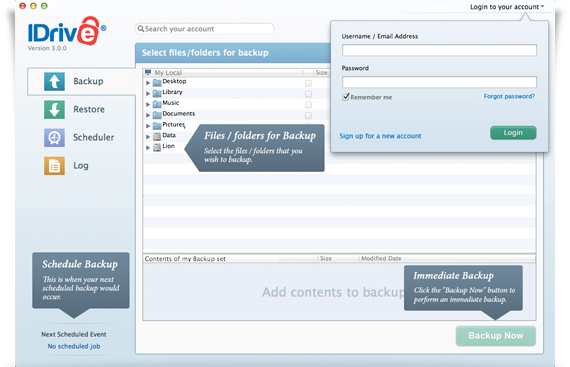570x367 pixels.
Task: Click the blue Backup arrow icon
Action: click(55, 81)
